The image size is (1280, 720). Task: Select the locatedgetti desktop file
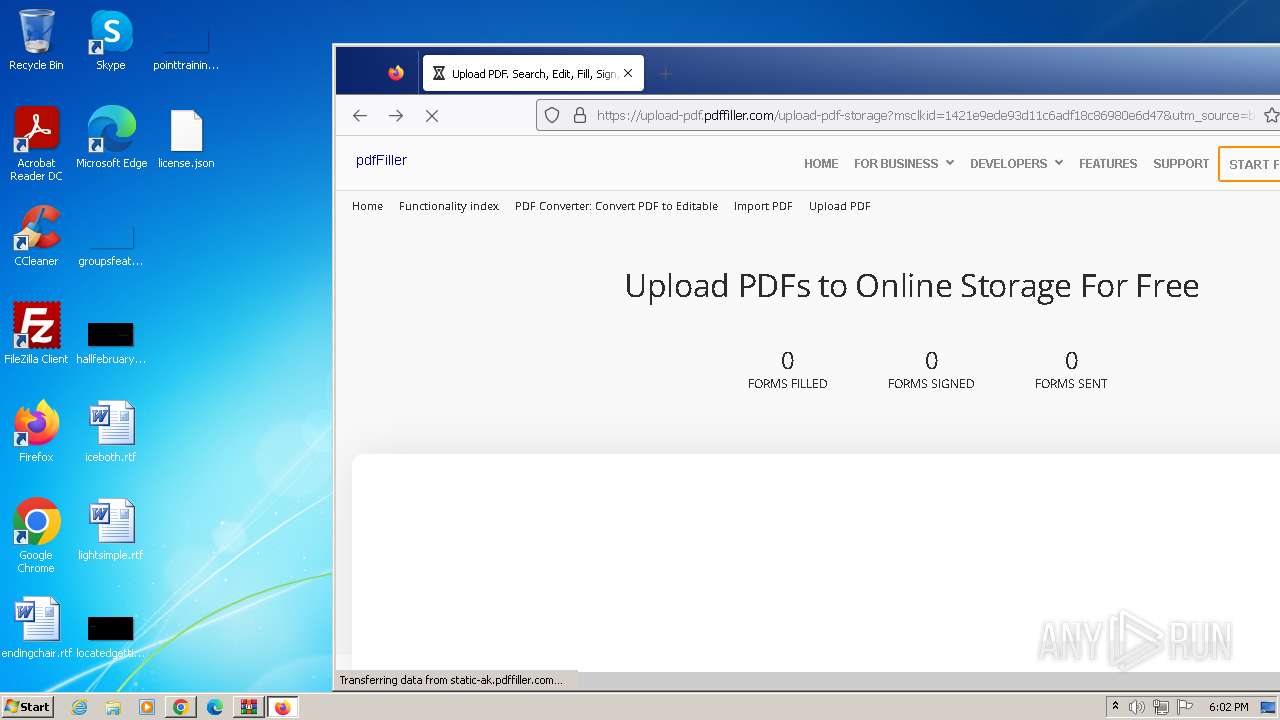point(111,637)
